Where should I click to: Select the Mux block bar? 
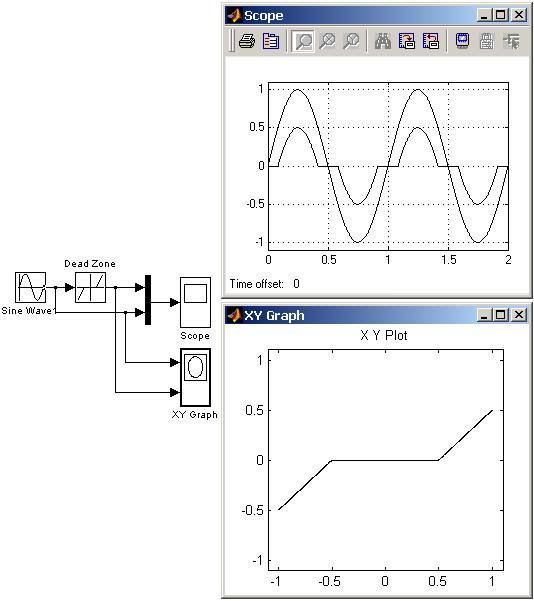click(148, 300)
